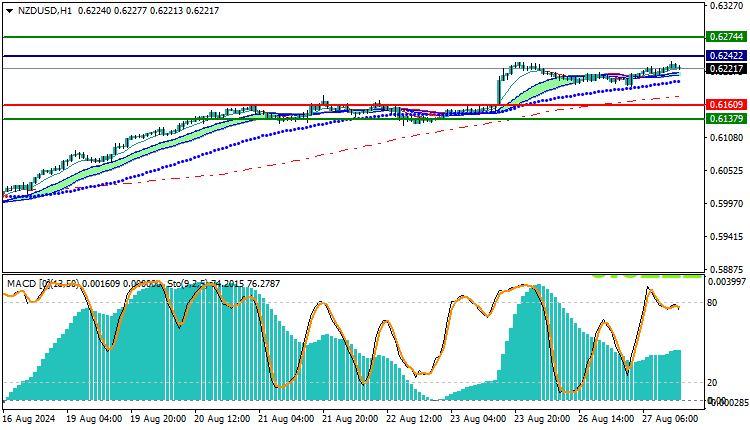Click the 0.59415 price axis label

pyautogui.click(x=726, y=237)
